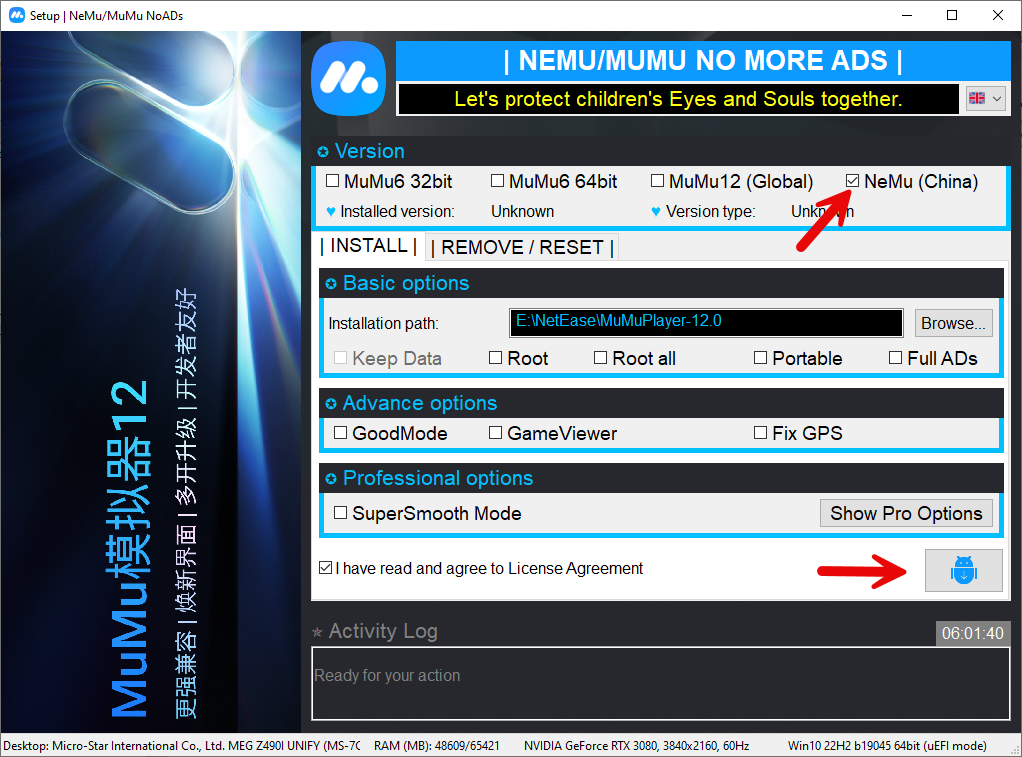
Task: Click the 06:01:40 timer display
Action: [x=972, y=633]
